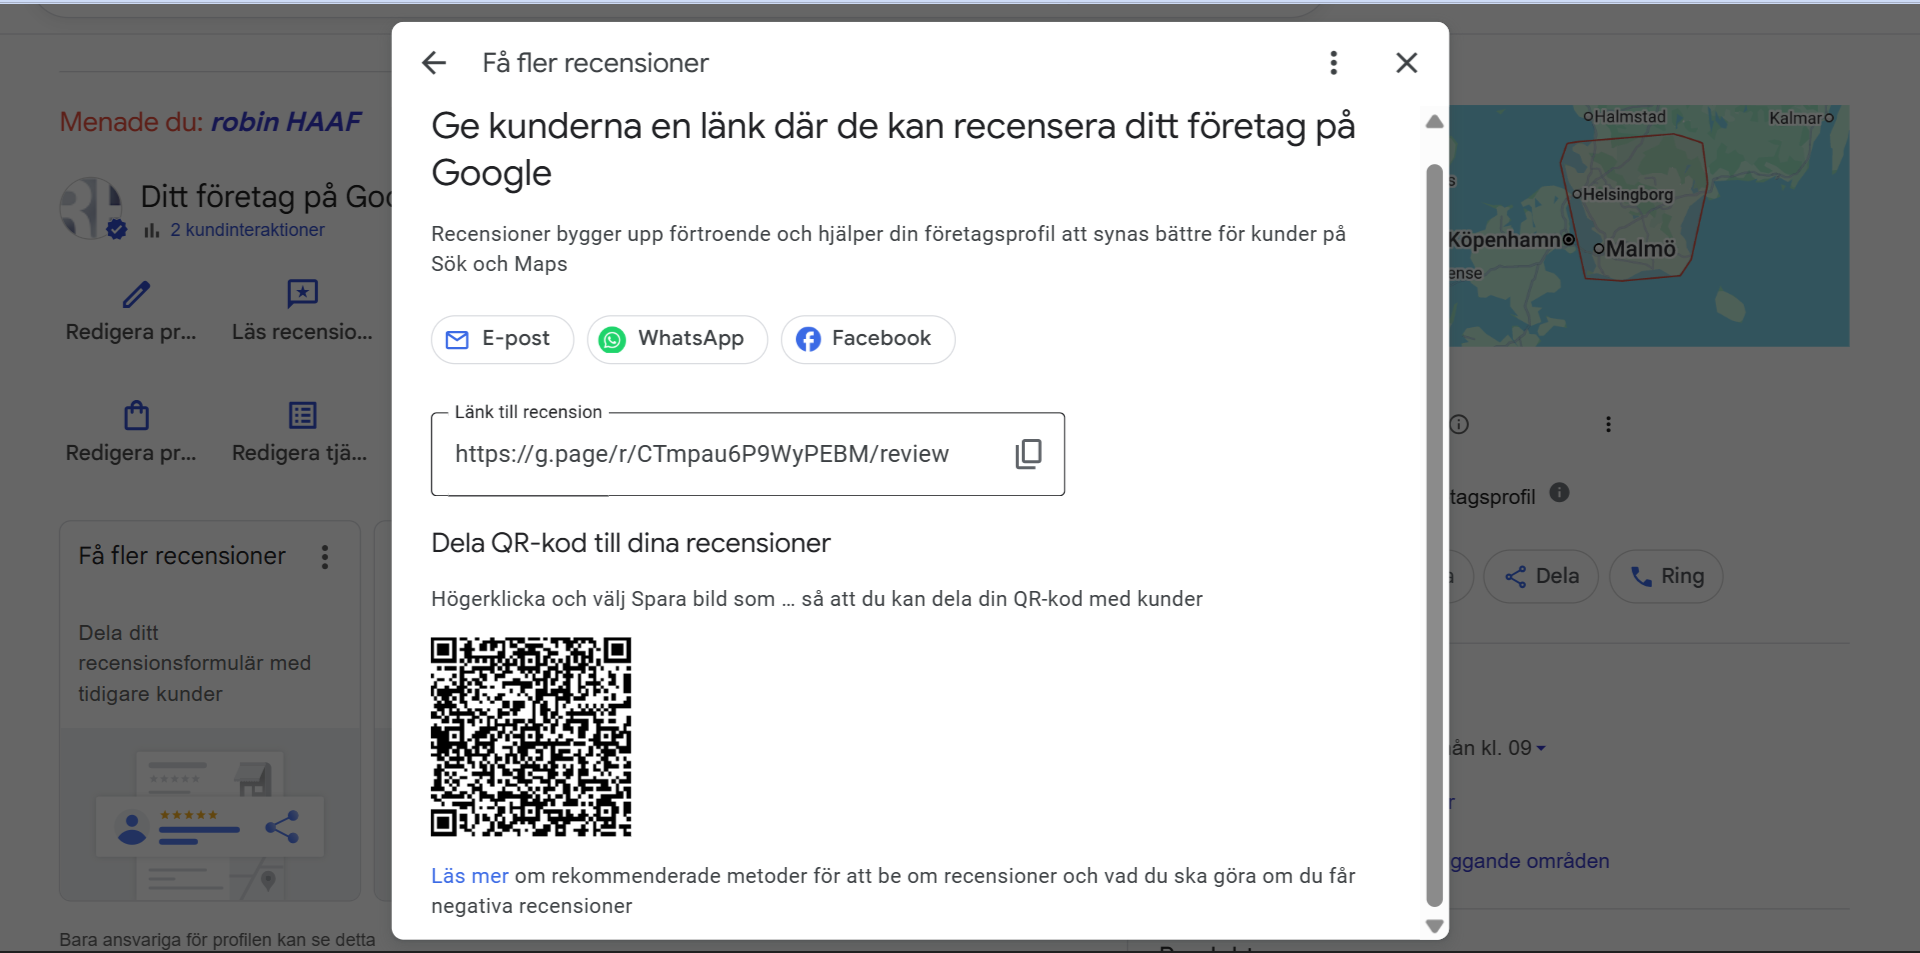Screen dimensions: 1920x953
Task: Click the suggested search robin HAAF
Action: pos(286,122)
